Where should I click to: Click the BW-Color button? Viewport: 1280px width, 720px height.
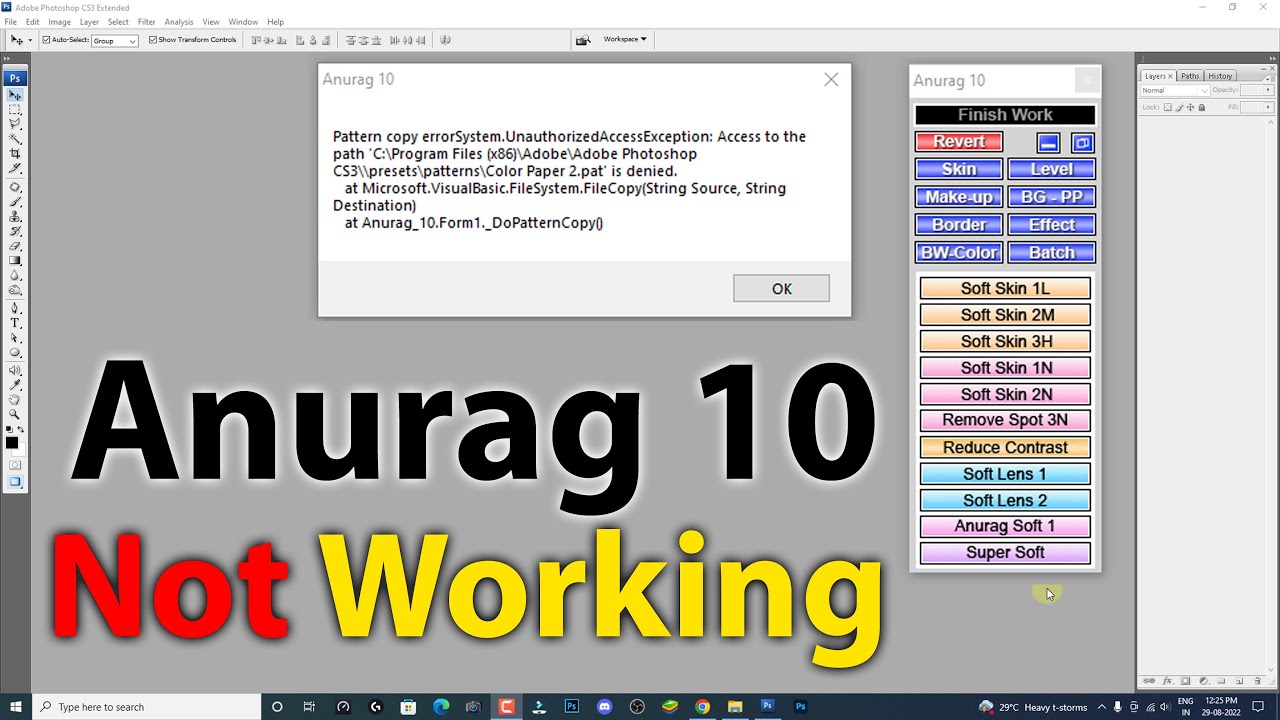[x=958, y=253]
